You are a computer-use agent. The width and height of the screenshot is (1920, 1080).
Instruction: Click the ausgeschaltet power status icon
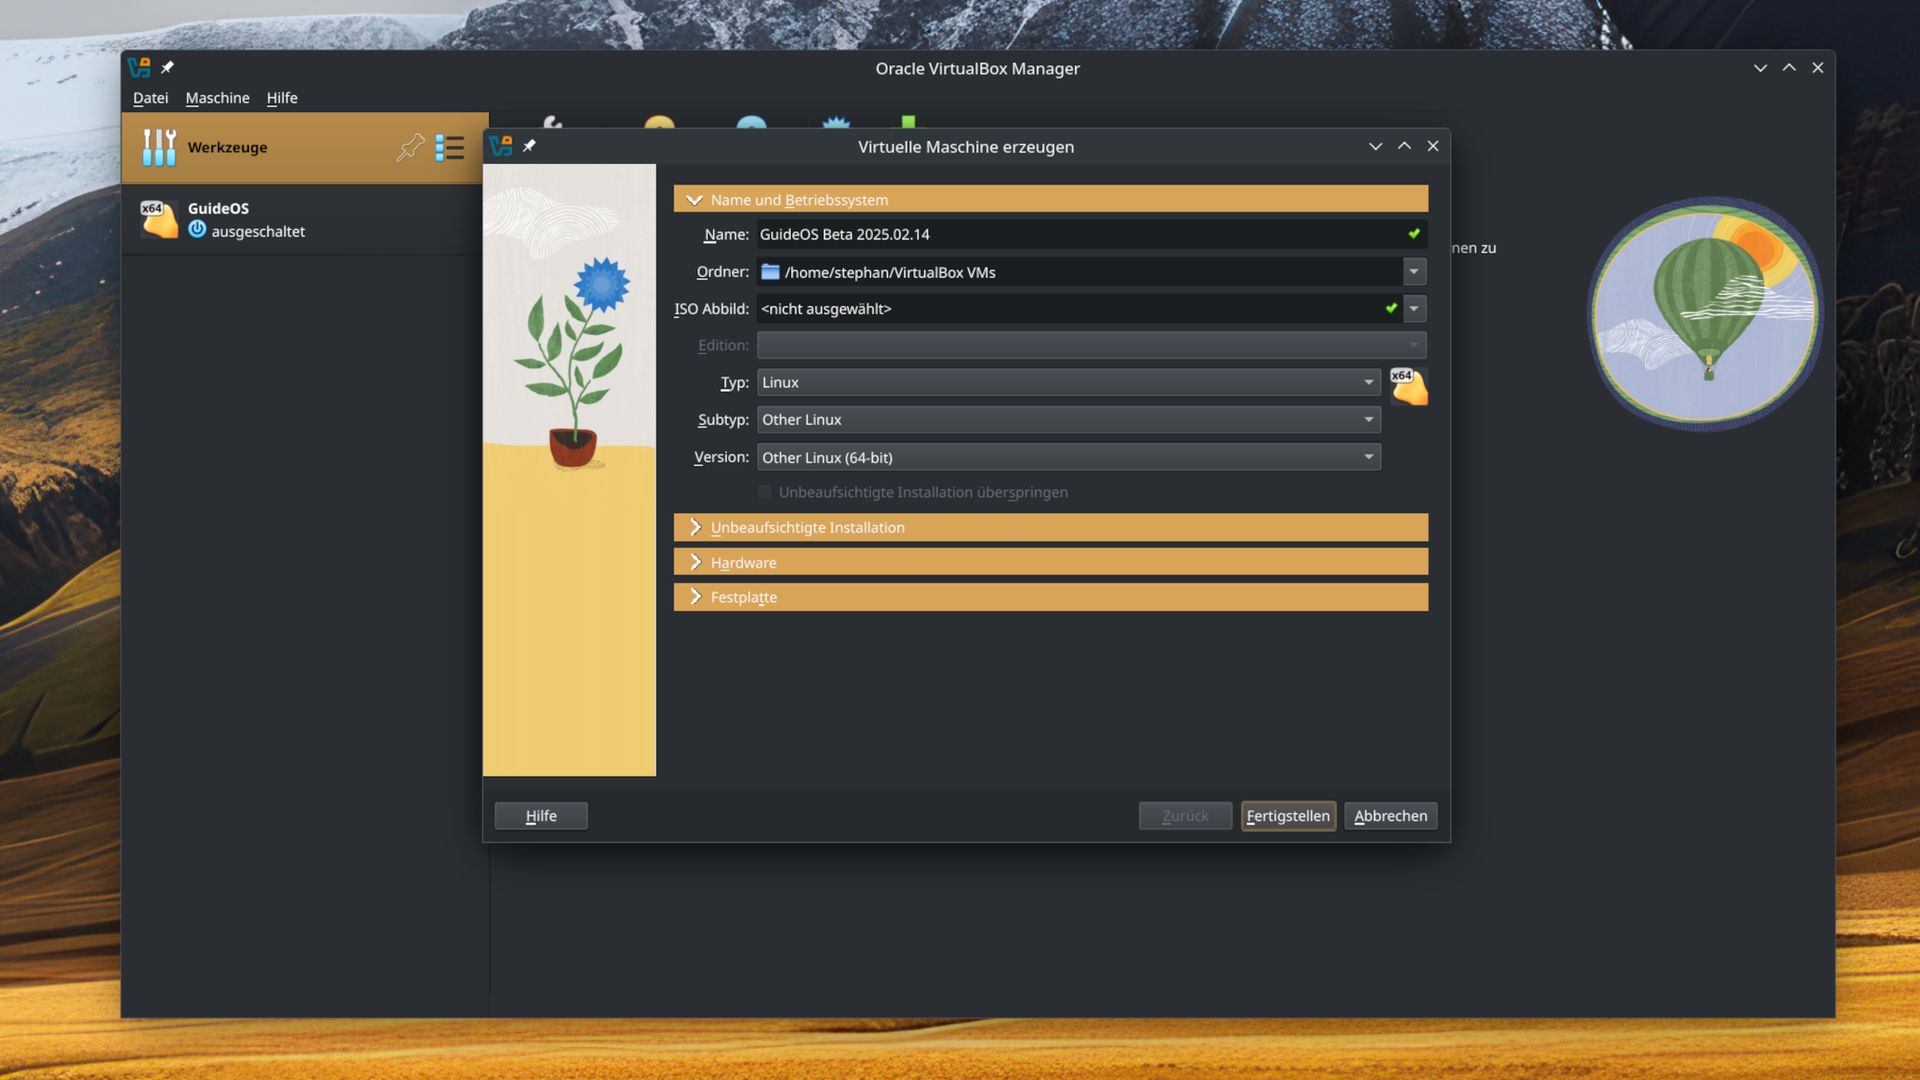tap(197, 230)
